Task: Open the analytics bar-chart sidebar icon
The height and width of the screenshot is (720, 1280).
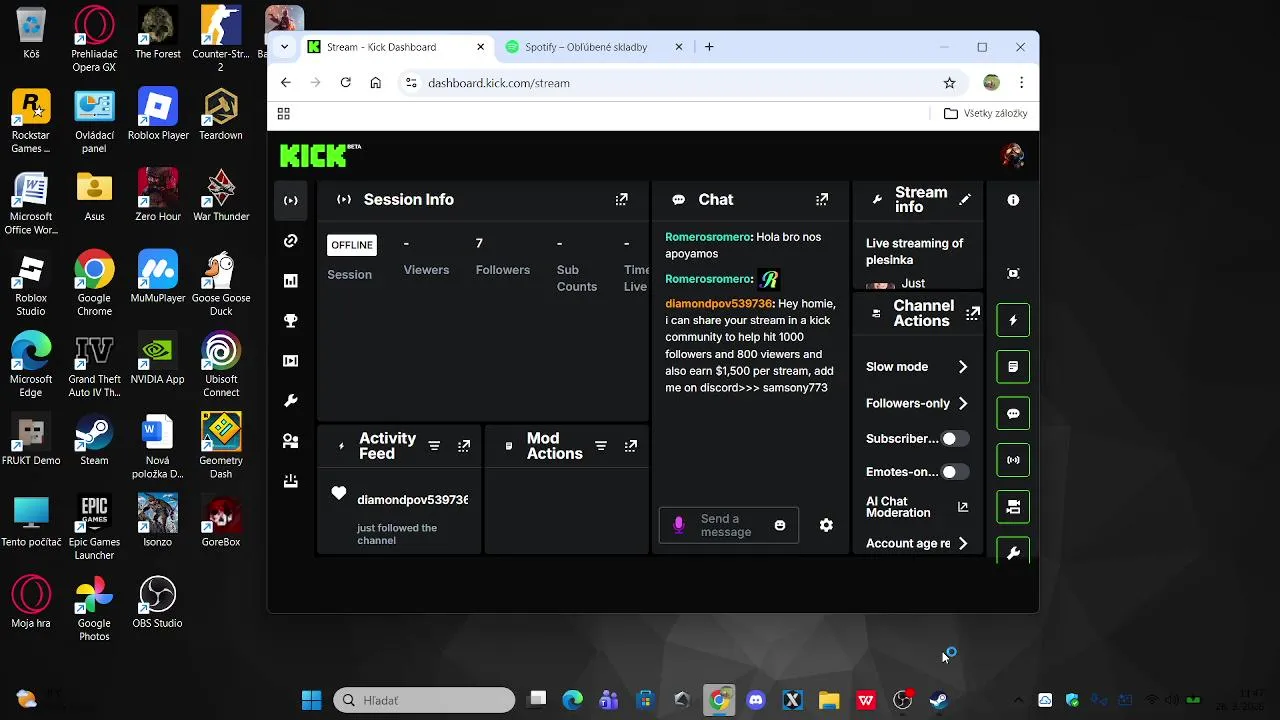Action: pos(291,281)
